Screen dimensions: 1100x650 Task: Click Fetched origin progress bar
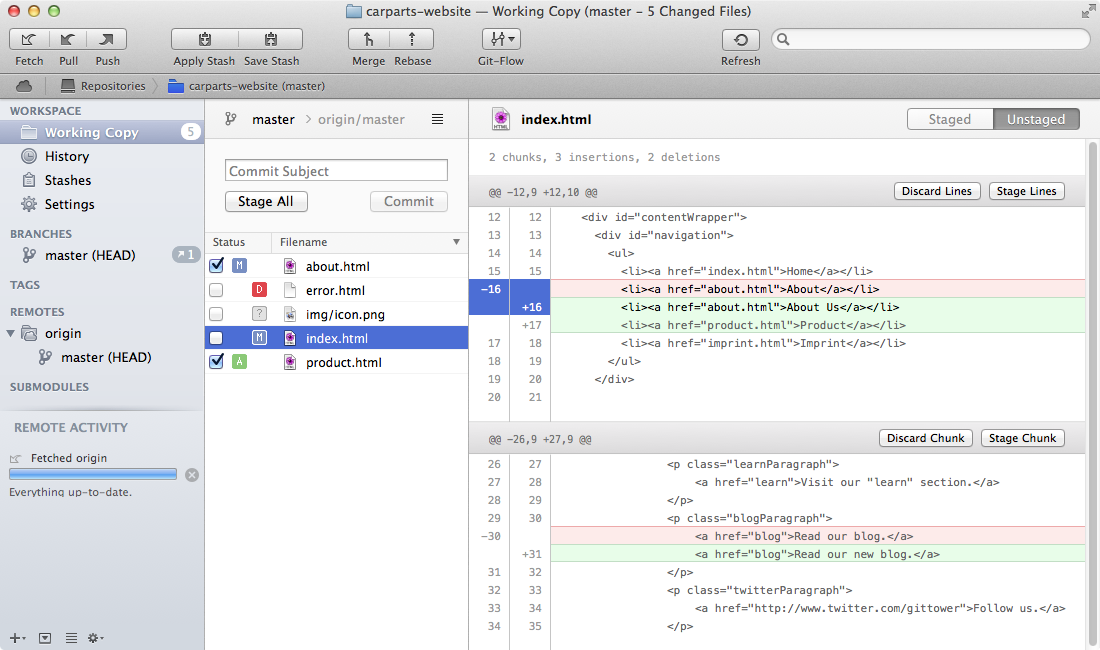[x=93, y=475]
